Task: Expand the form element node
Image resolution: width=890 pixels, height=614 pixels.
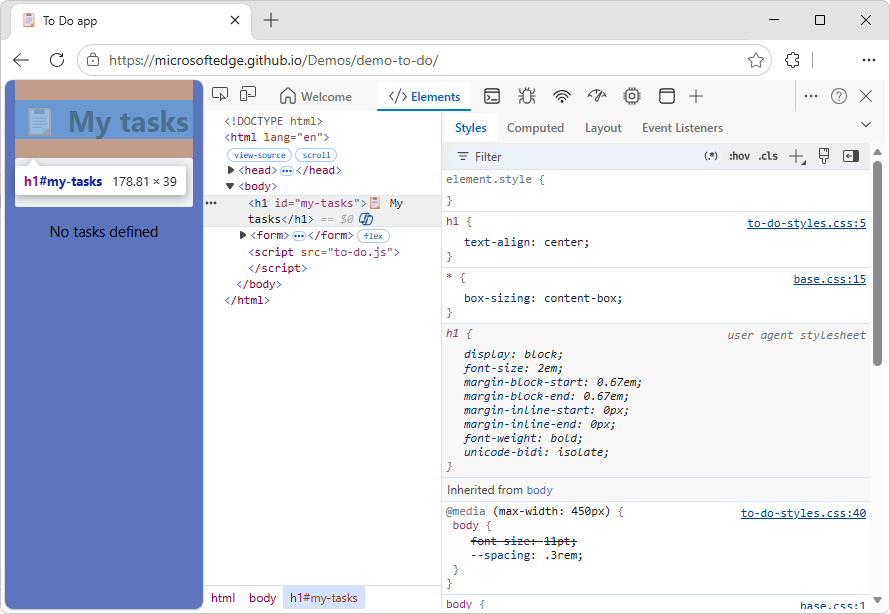Action: [243, 235]
